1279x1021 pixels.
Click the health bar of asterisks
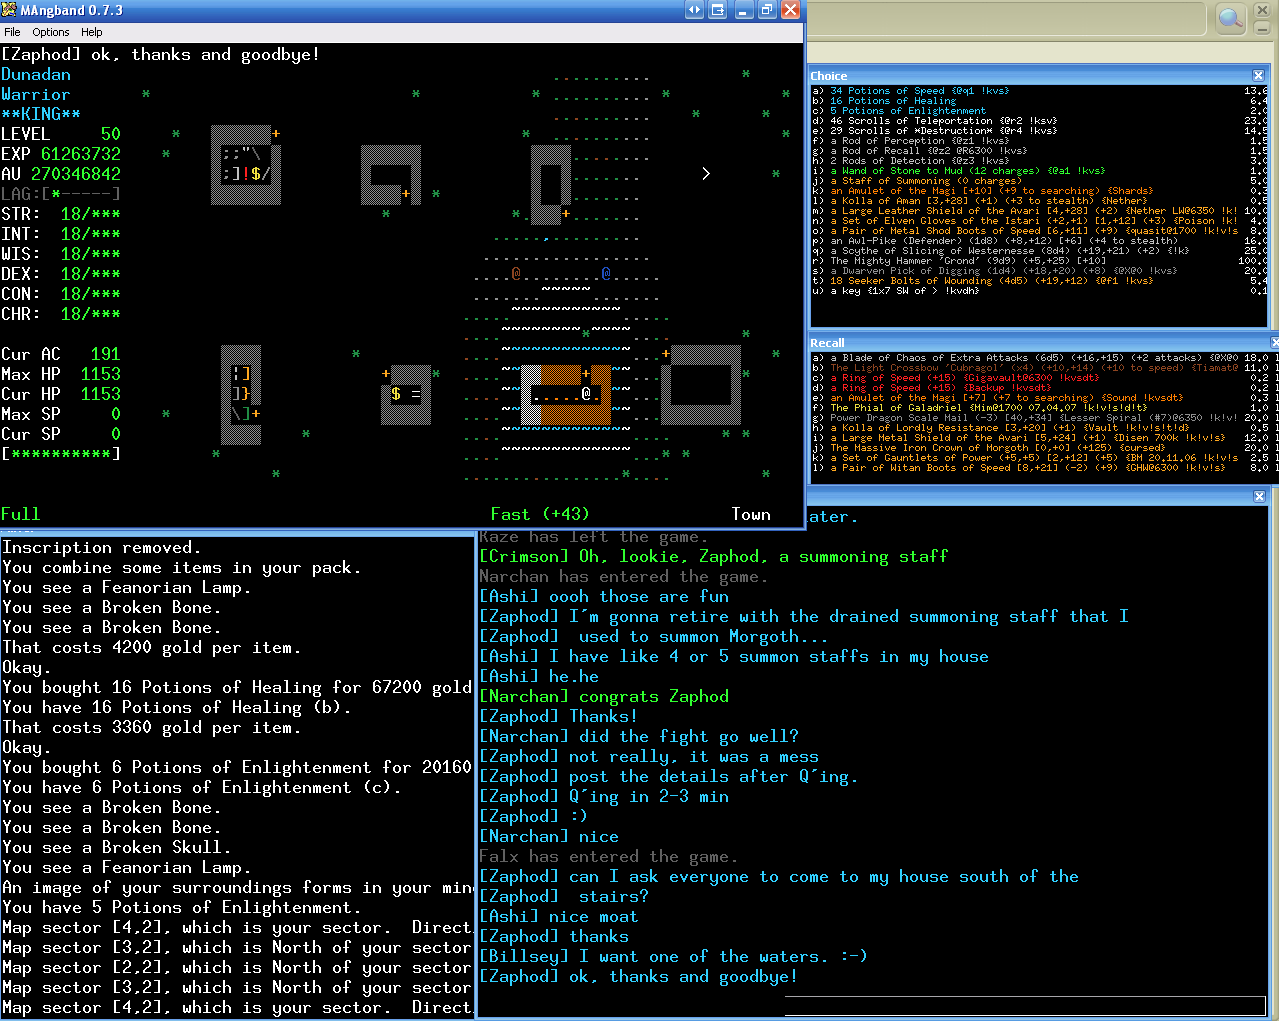[61, 454]
